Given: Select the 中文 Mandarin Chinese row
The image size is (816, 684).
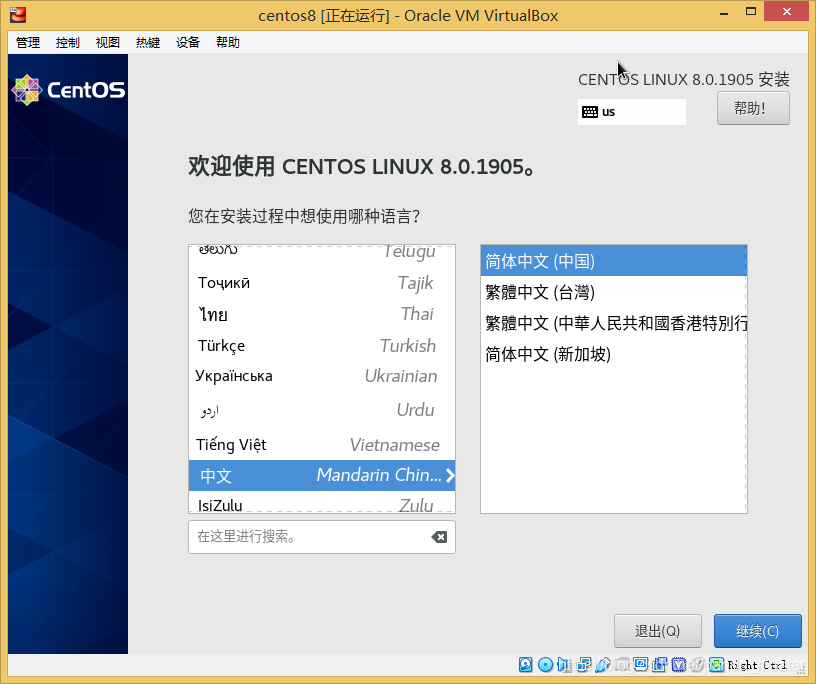Looking at the screenshot, I should point(322,475).
